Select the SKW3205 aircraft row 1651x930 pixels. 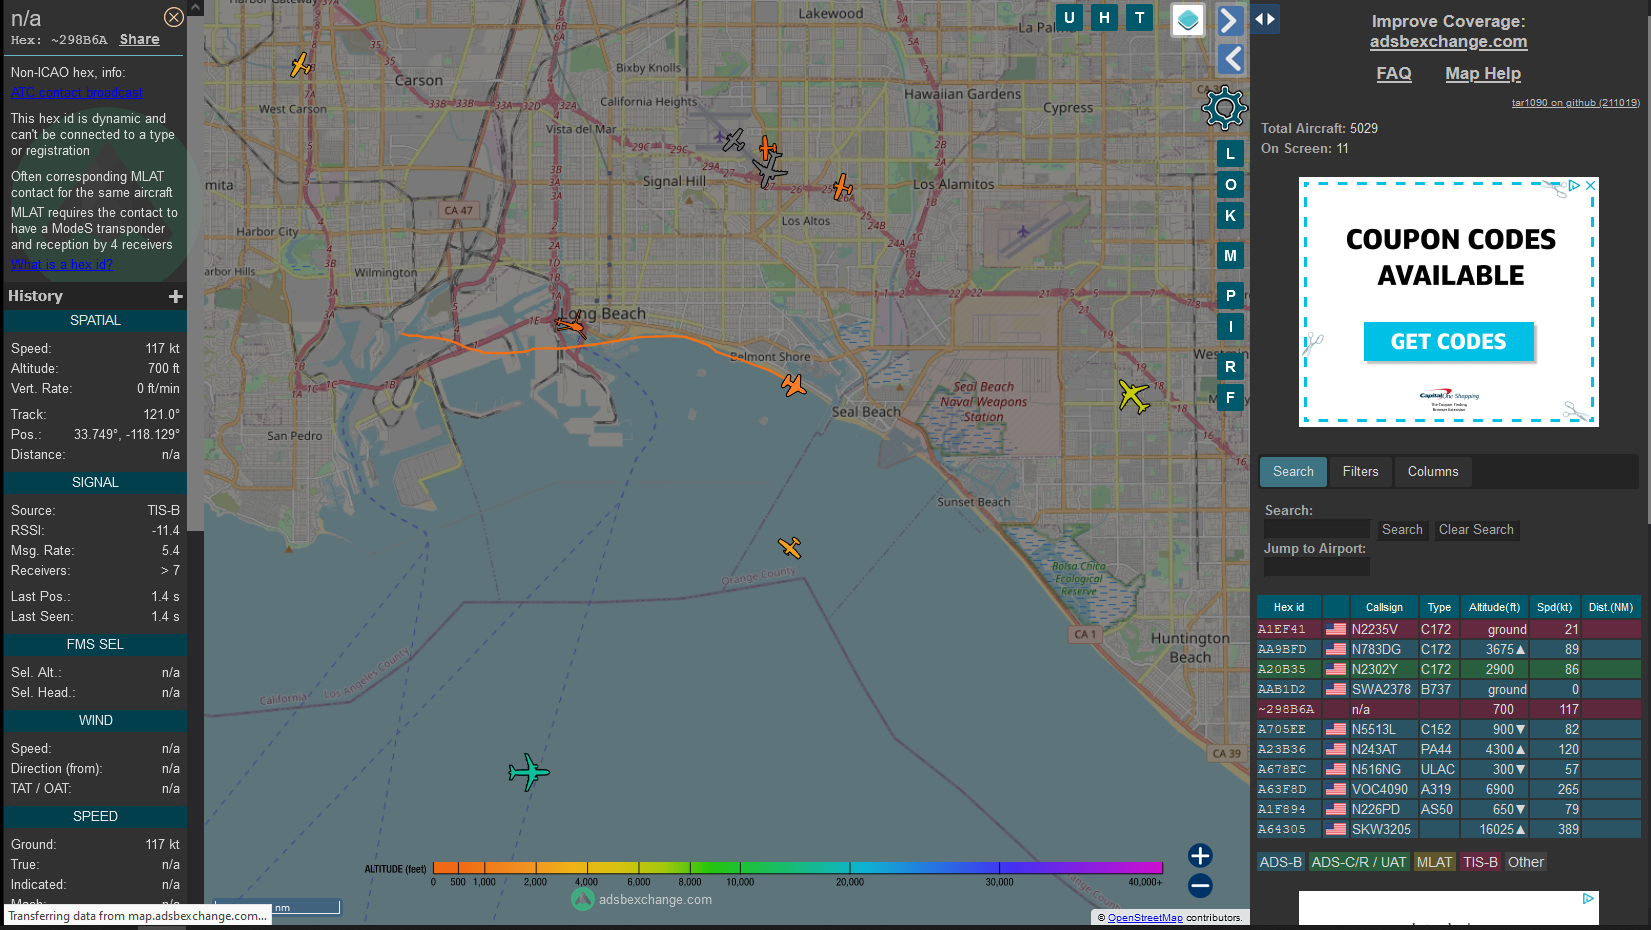point(1448,829)
